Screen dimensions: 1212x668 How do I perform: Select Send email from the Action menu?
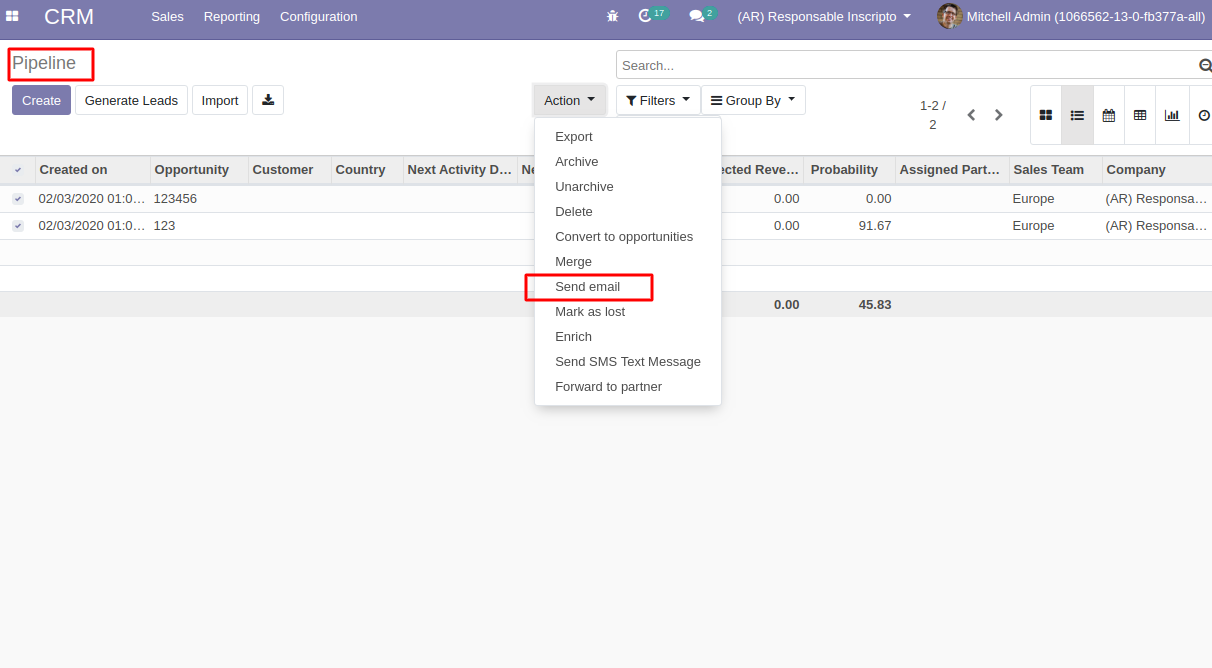coord(589,287)
